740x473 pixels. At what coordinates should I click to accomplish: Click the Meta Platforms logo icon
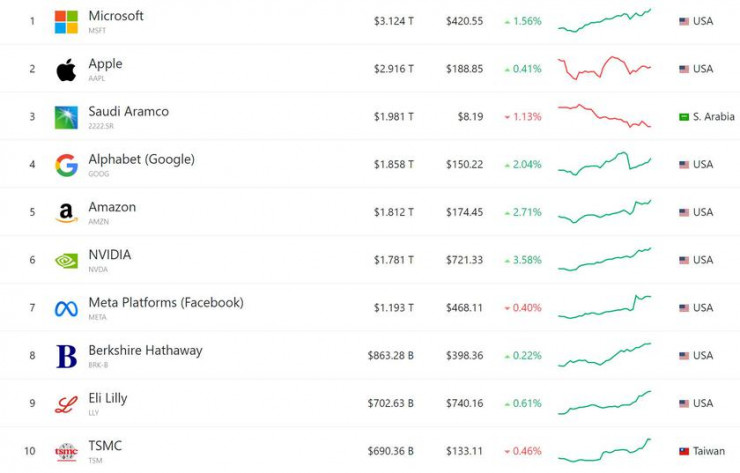pyautogui.click(x=66, y=308)
